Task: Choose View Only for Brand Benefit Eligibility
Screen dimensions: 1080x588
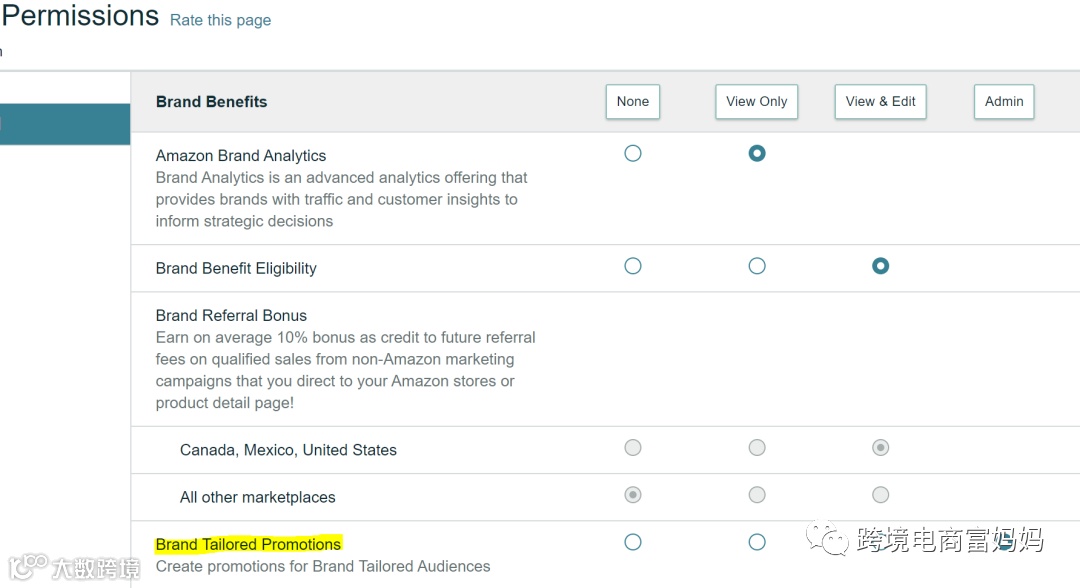Action: (757, 266)
